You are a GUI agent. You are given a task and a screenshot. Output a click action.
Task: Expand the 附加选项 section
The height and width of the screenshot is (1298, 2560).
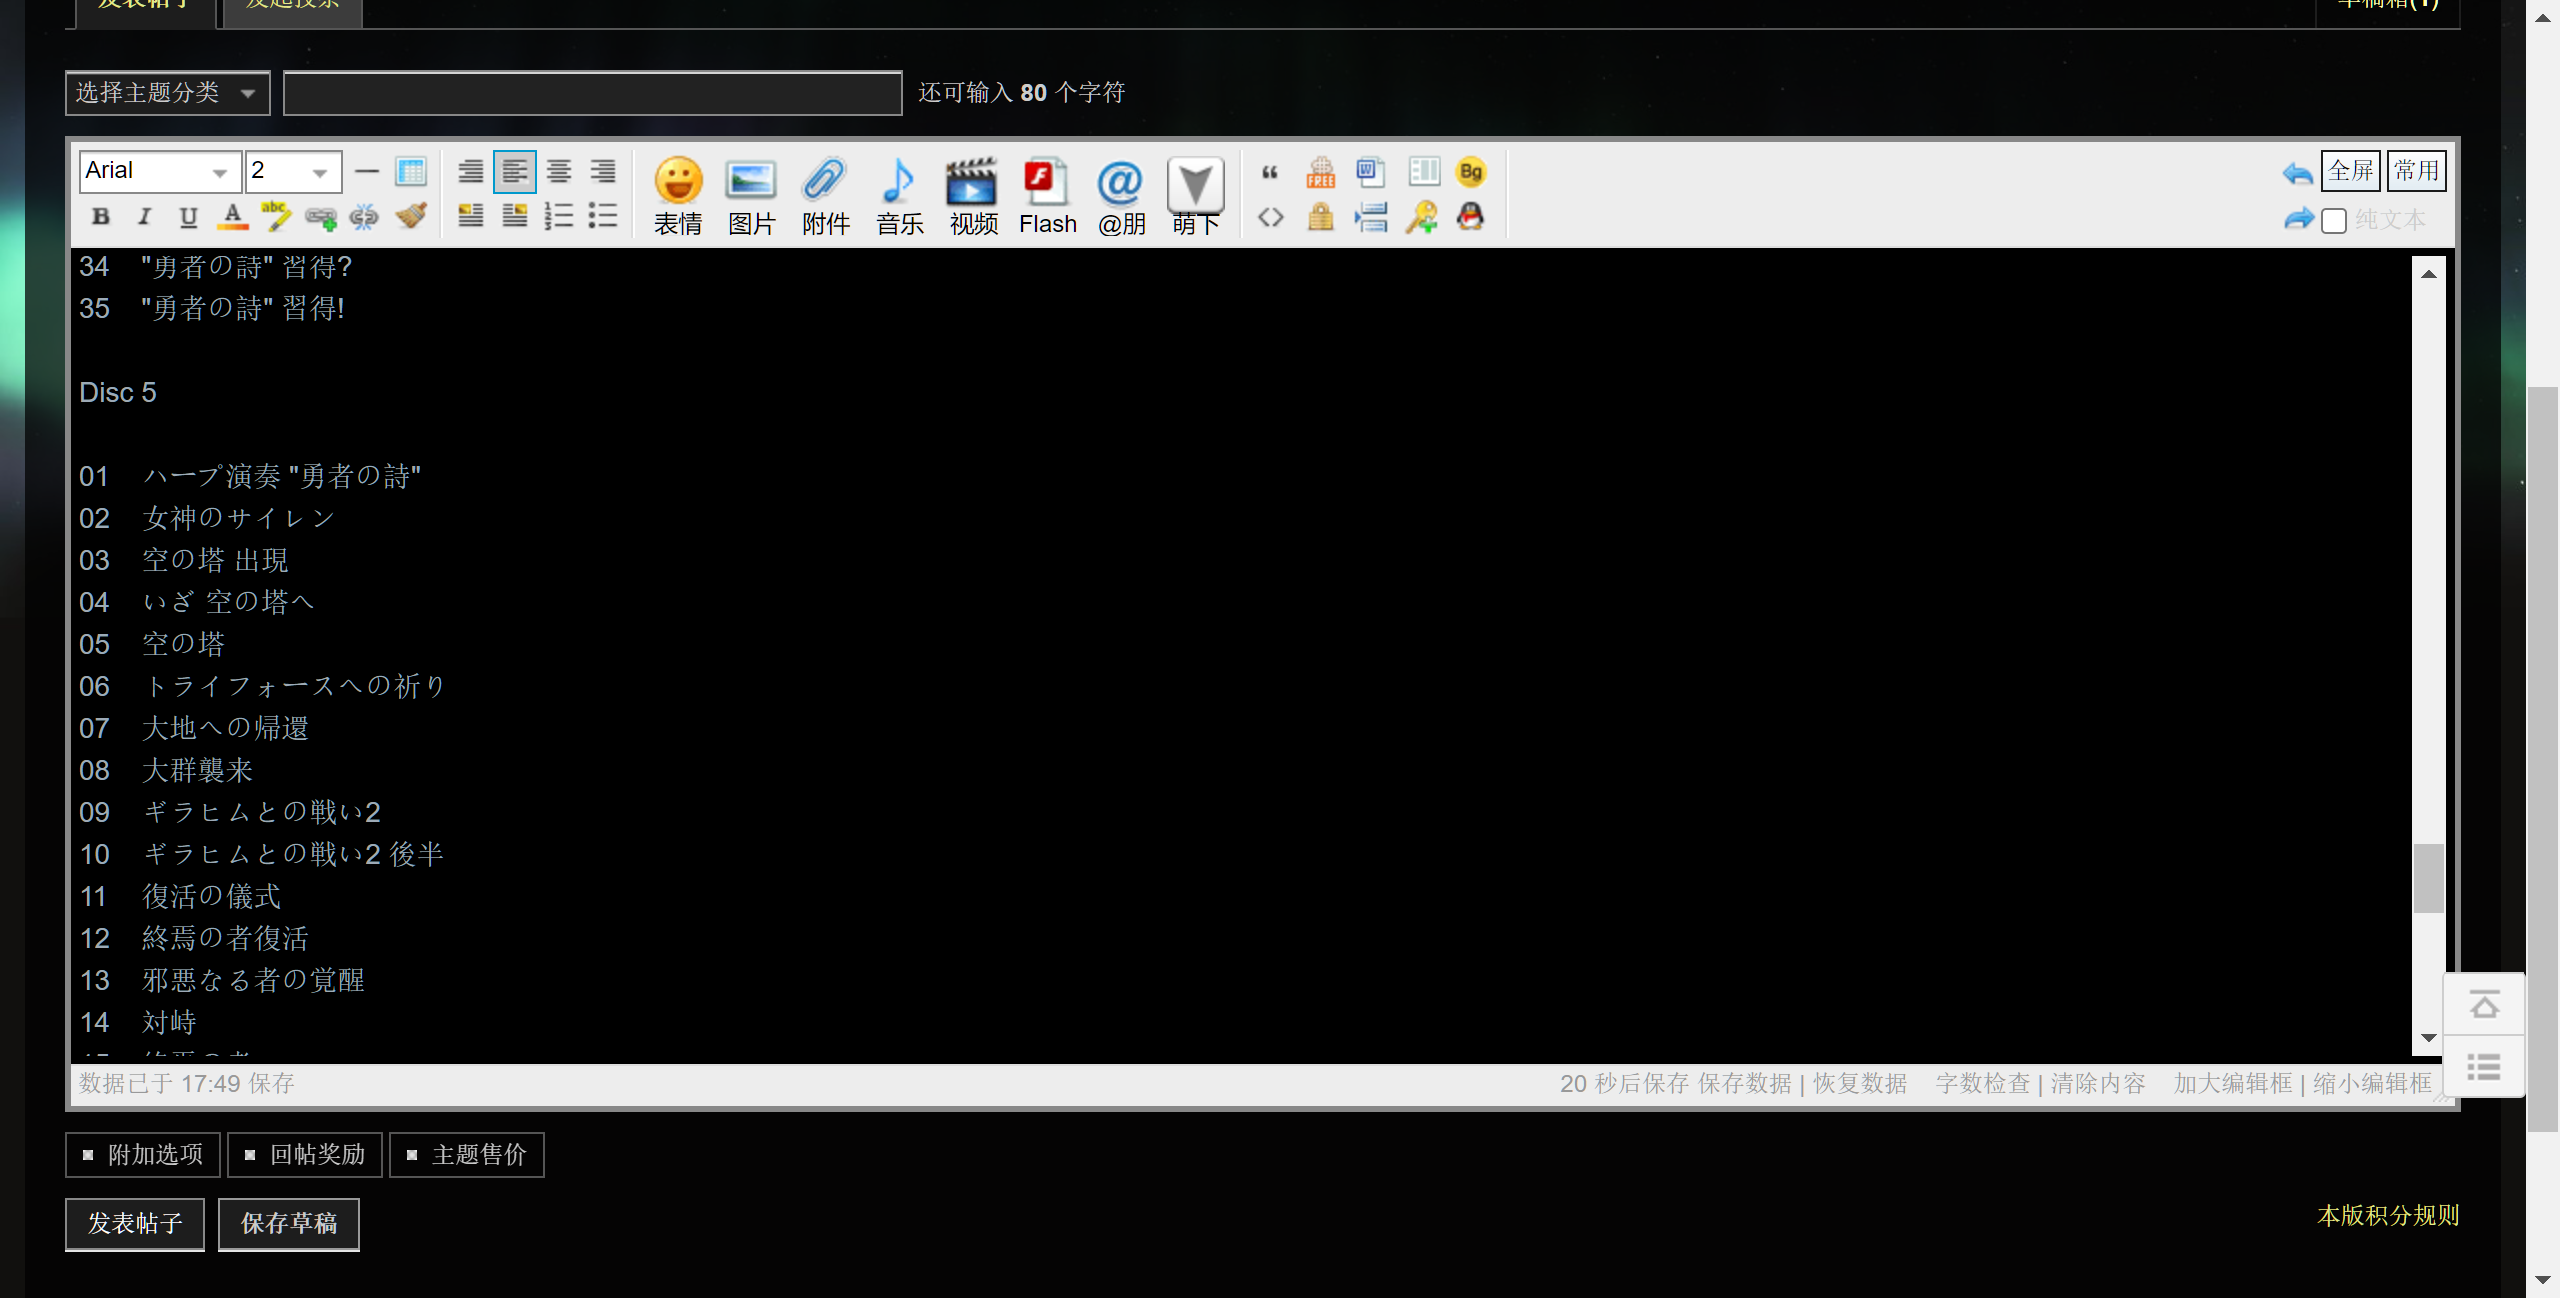pyautogui.click(x=143, y=1155)
